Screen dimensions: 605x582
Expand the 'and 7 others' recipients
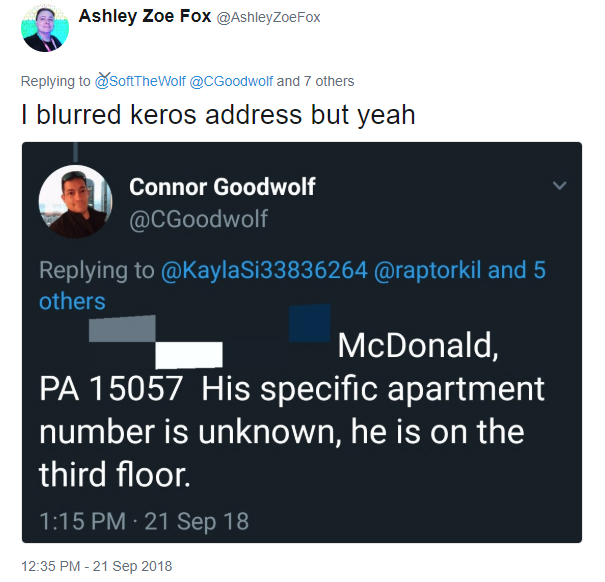pos(315,81)
